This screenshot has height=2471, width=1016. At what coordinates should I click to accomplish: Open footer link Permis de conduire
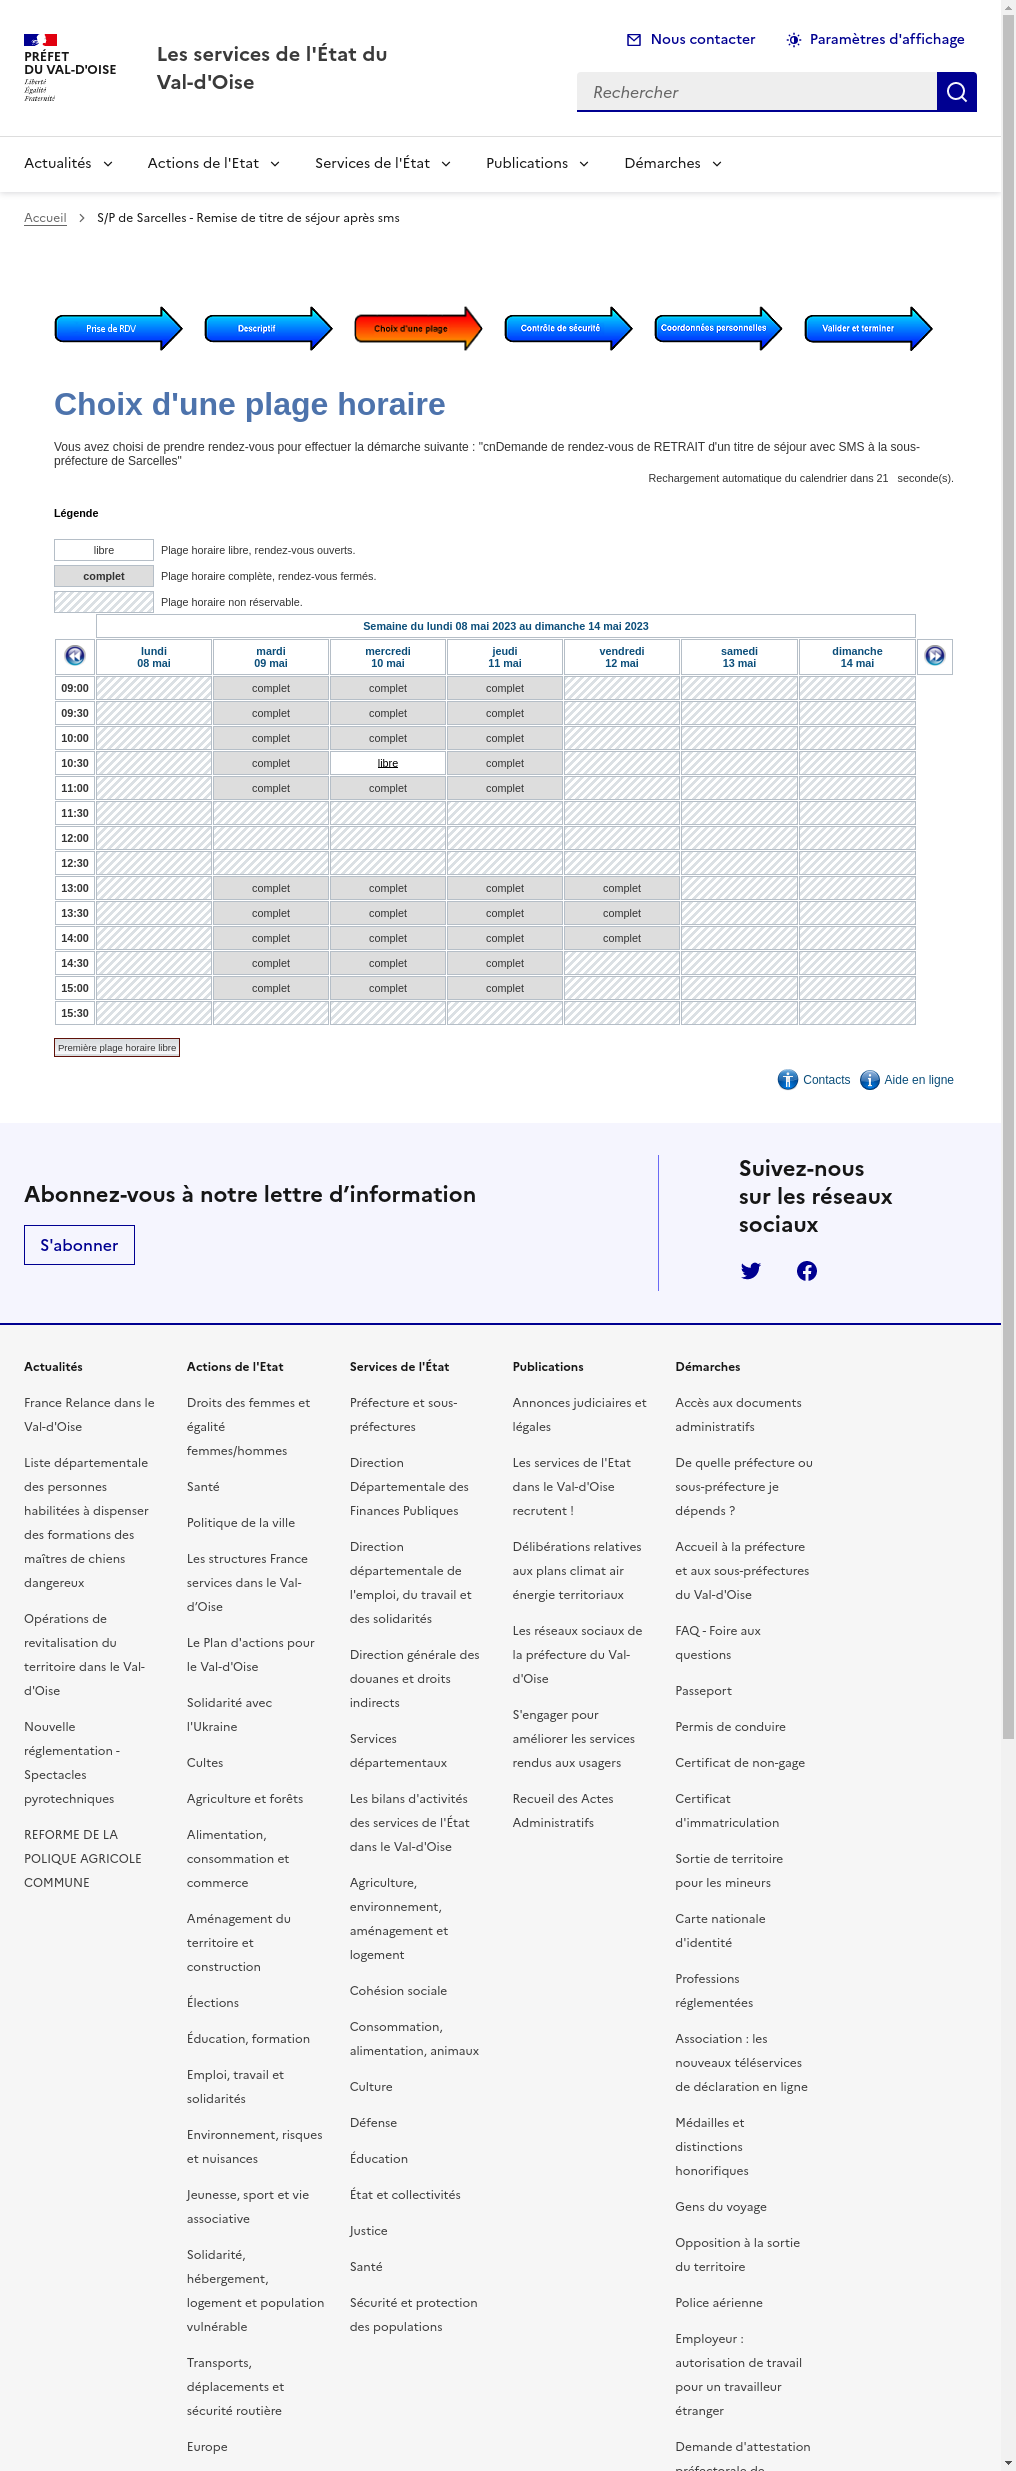[730, 1727]
